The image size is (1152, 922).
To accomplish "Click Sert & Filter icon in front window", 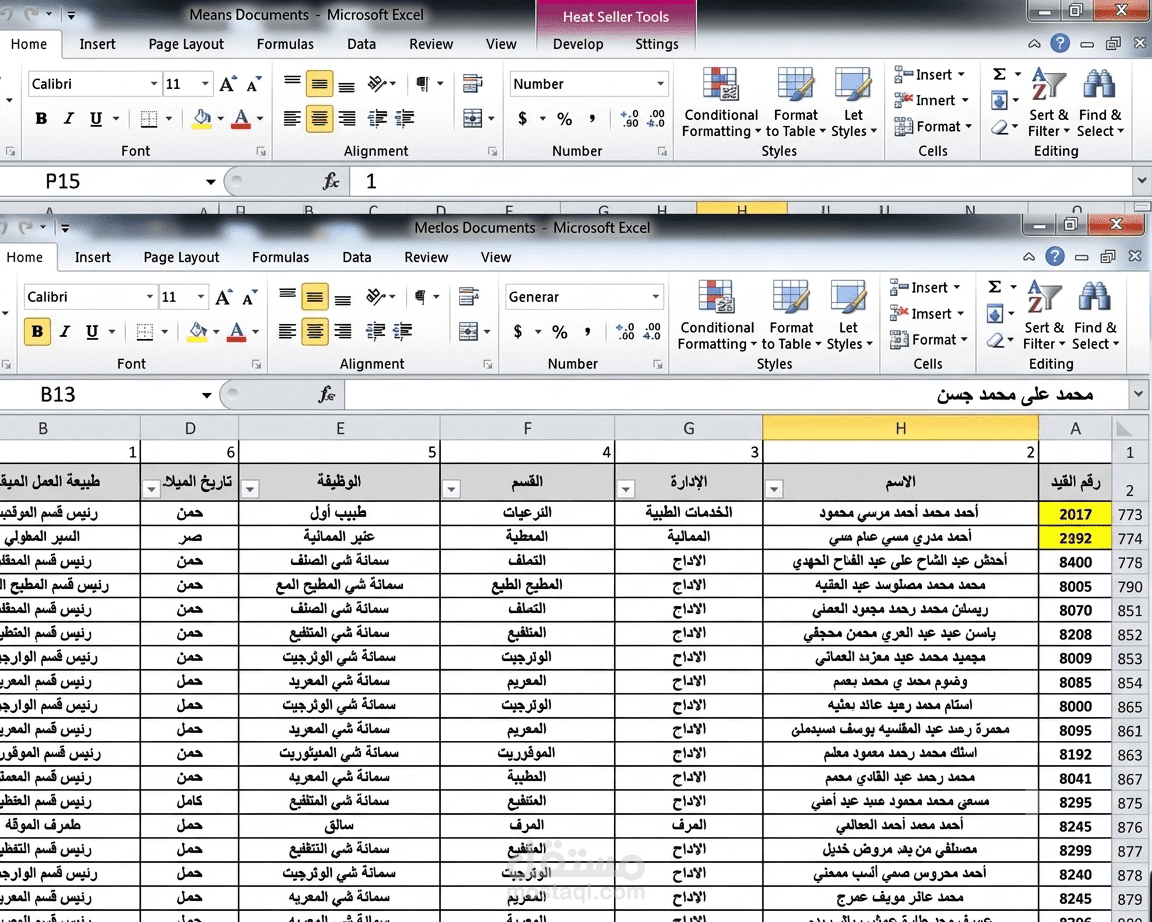I will point(1043,297).
